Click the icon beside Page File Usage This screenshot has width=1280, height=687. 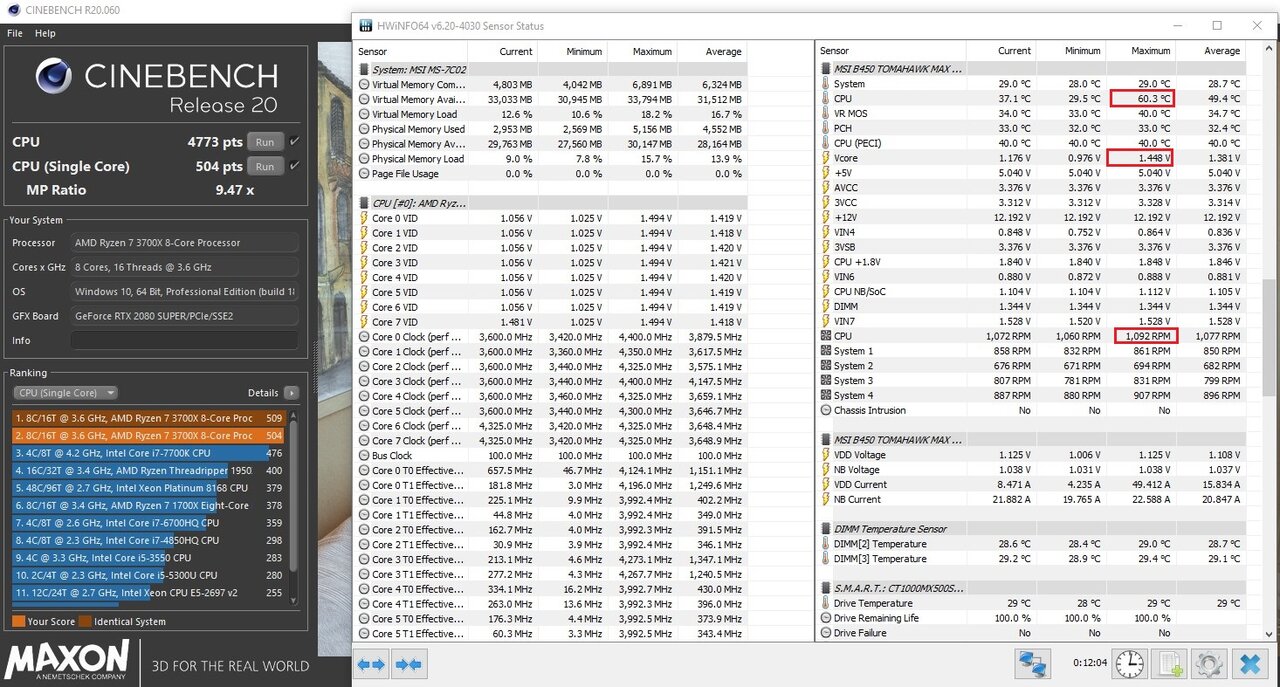click(364, 173)
